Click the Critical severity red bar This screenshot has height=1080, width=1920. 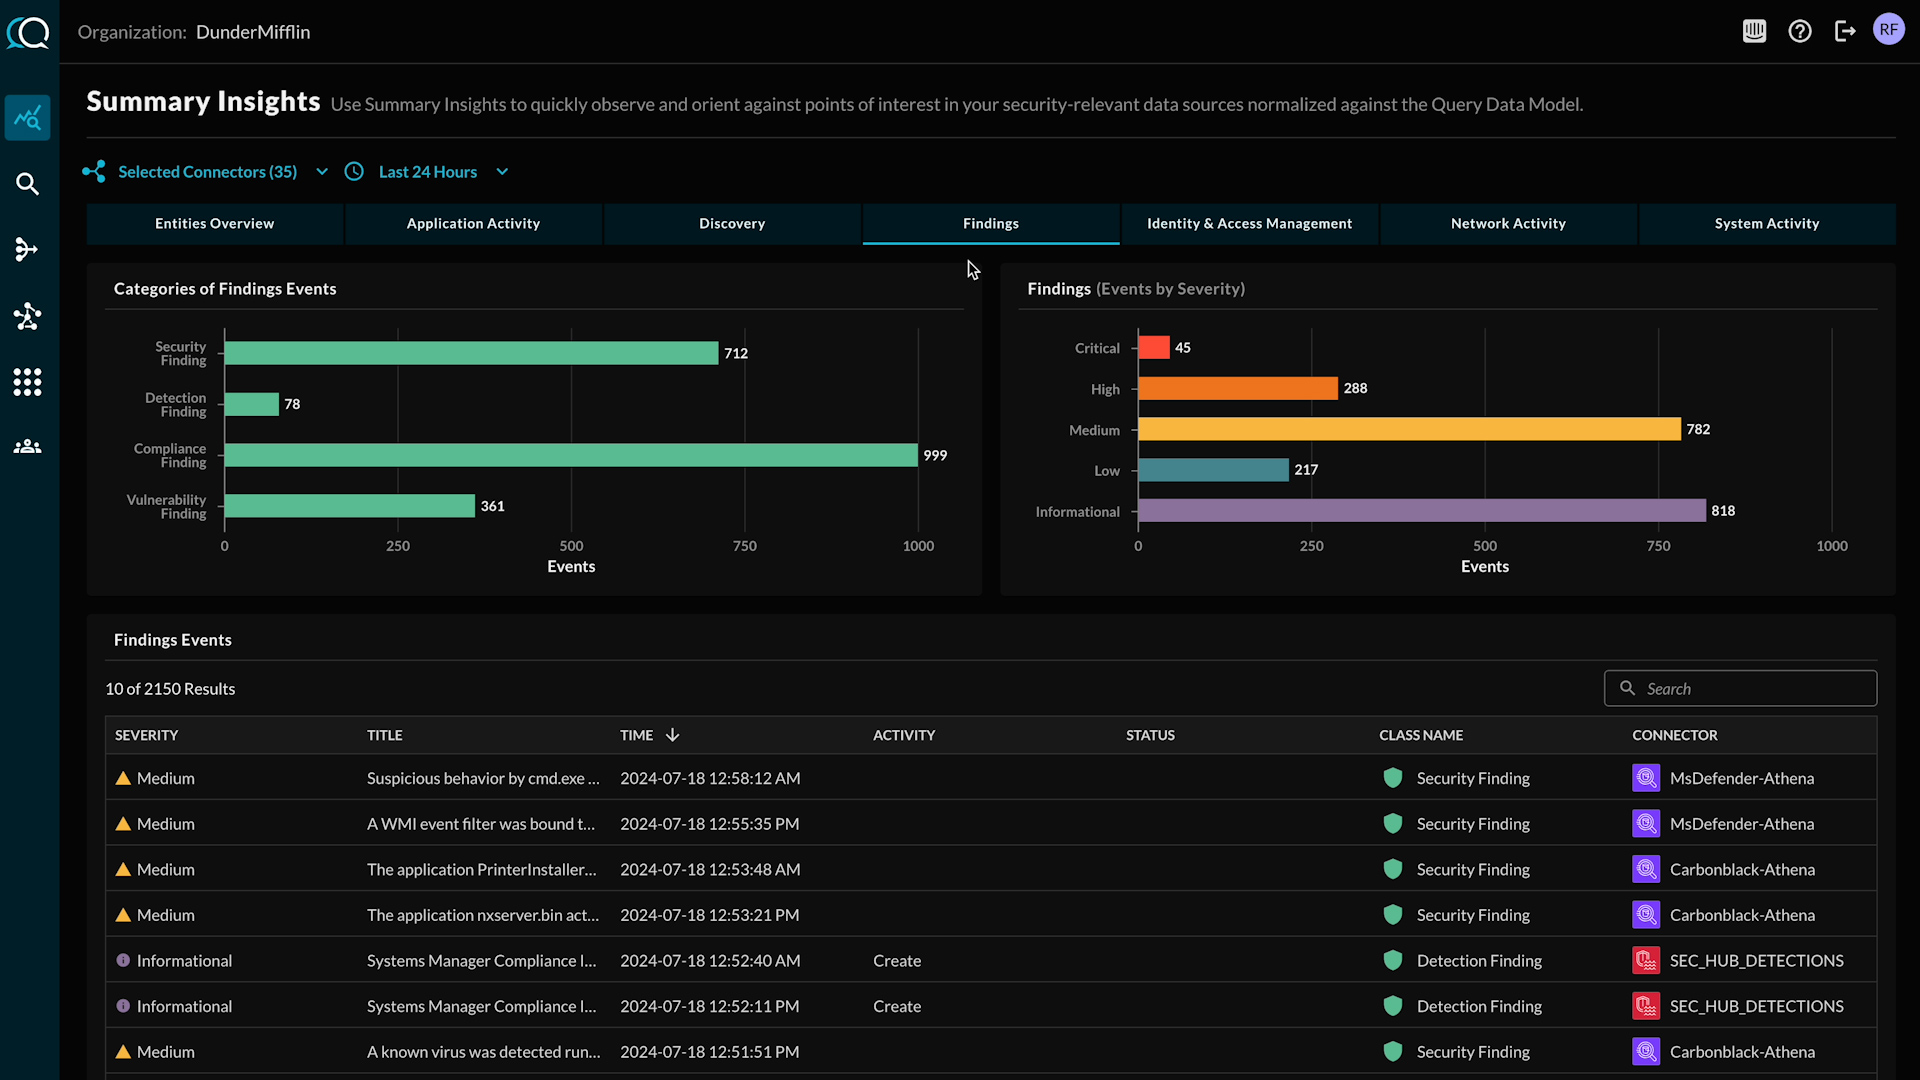click(x=1153, y=347)
